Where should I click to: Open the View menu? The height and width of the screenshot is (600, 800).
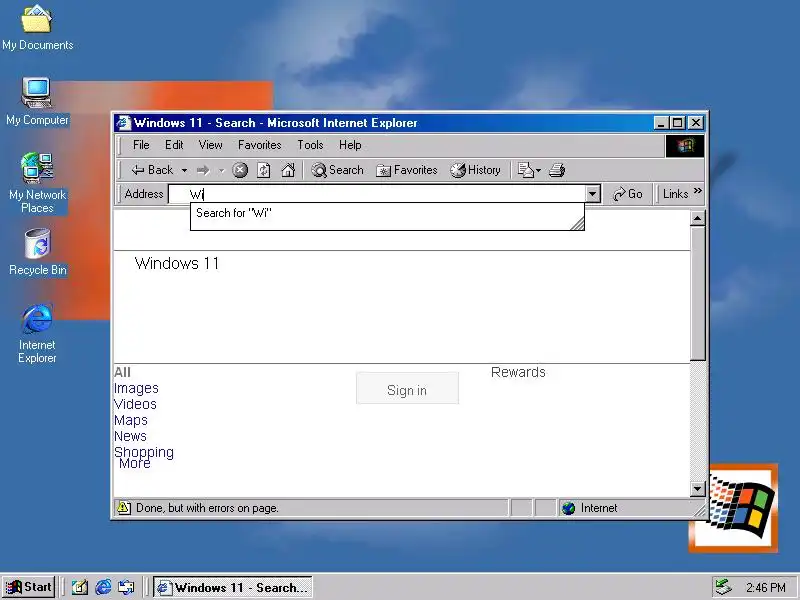pos(211,145)
